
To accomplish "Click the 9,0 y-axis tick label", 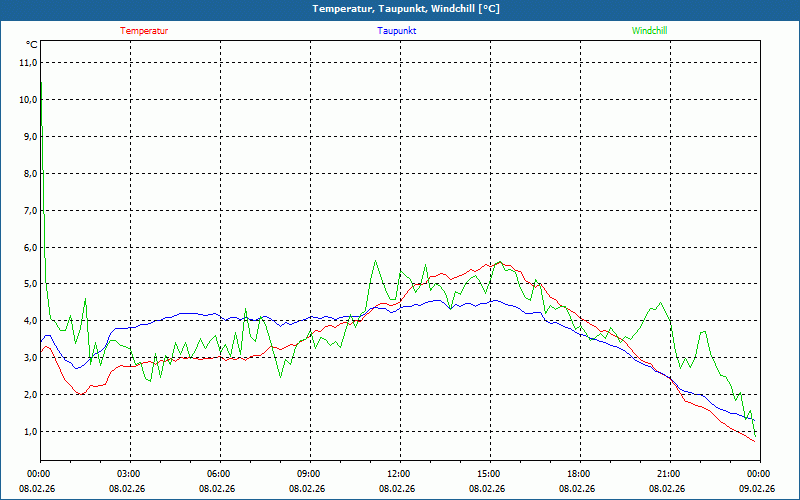I will click(x=28, y=136).
